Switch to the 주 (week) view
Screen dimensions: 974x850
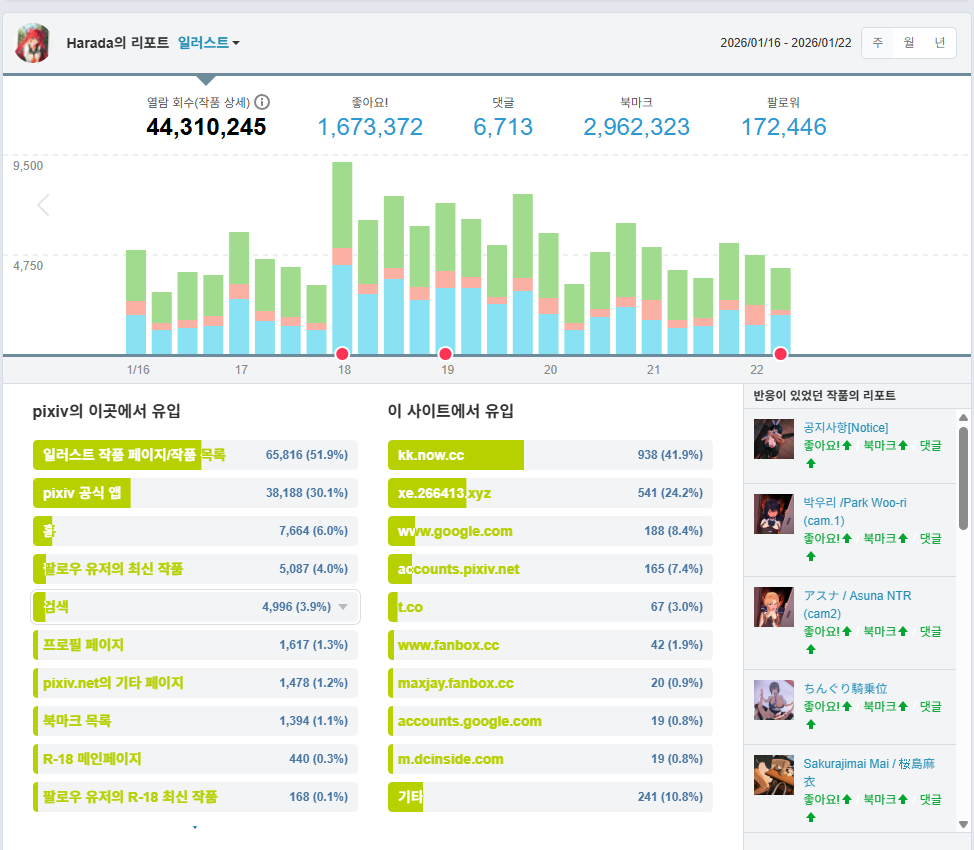tap(877, 43)
